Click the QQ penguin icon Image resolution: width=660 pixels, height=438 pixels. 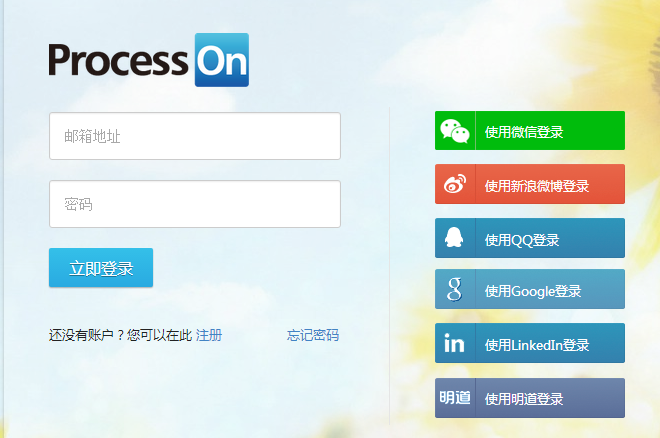pos(454,238)
